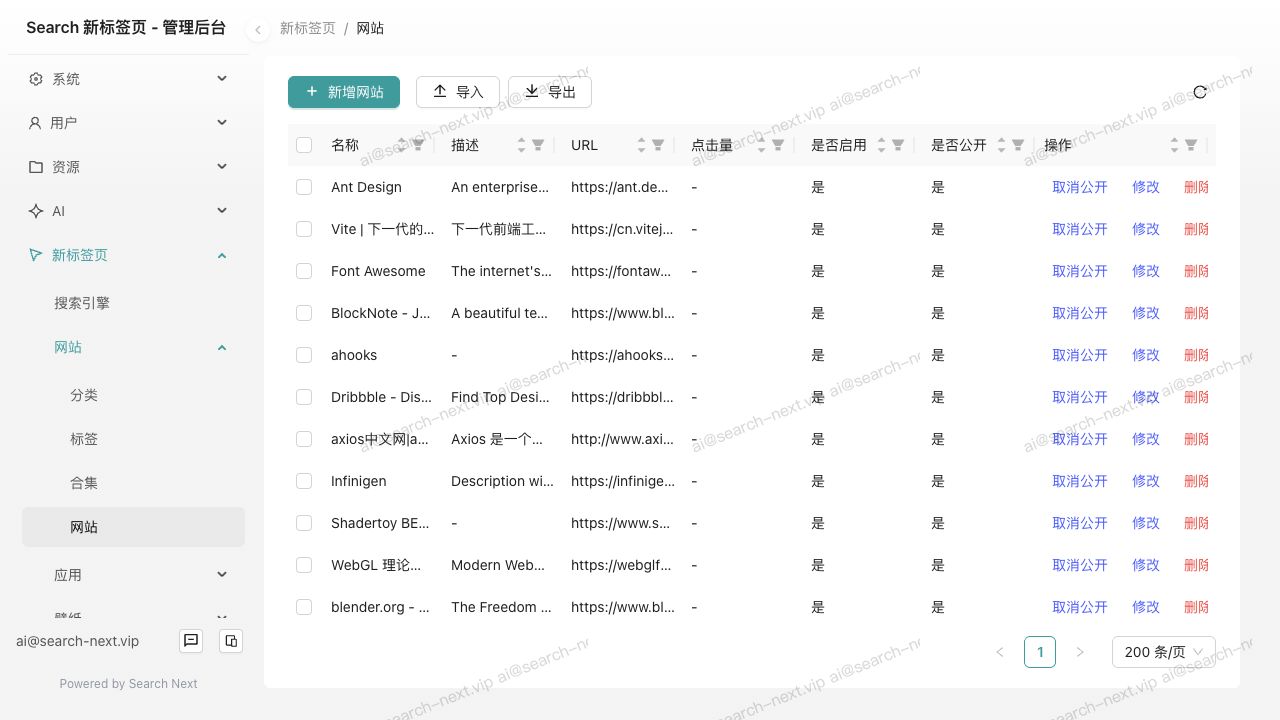Screen dimensions: 1280x720
Task: Select the Vite row checkbox
Action: click(304, 229)
